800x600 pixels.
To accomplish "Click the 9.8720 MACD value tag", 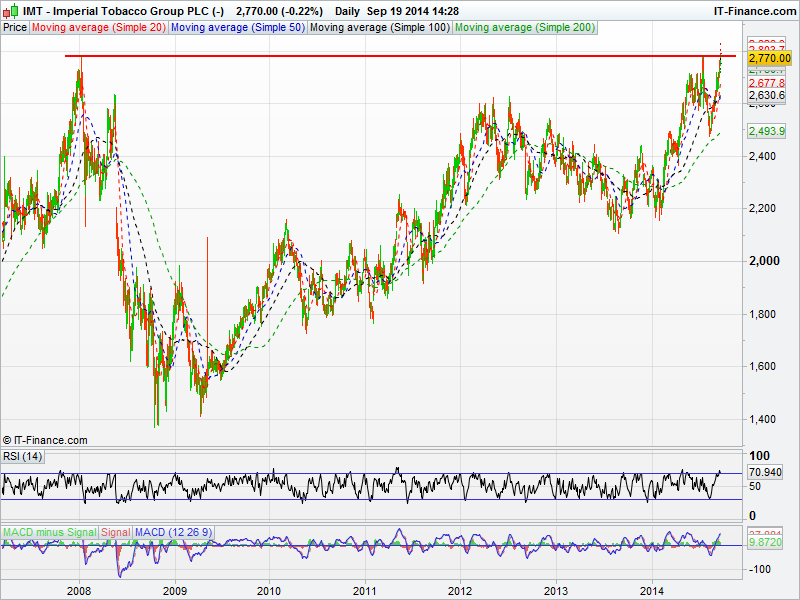I will (x=767, y=541).
